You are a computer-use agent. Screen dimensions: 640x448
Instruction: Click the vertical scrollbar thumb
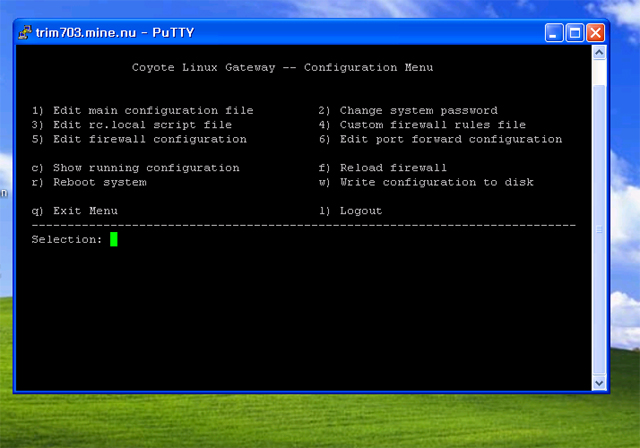pos(599,229)
